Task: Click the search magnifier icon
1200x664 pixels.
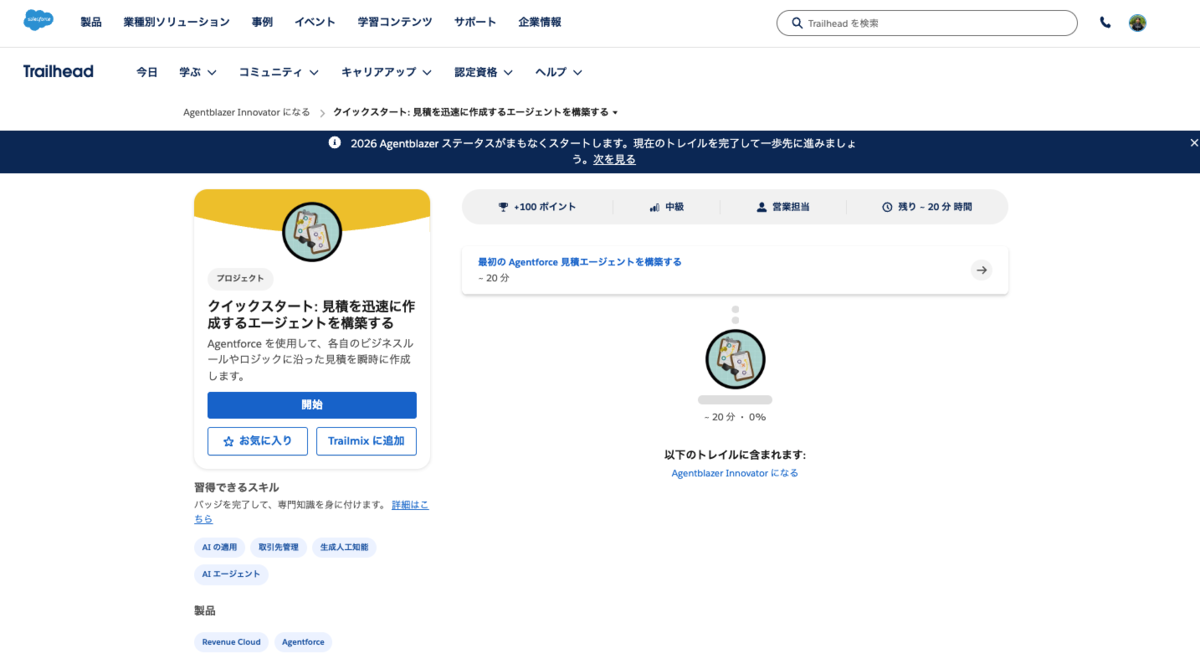Action: coord(797,23)
